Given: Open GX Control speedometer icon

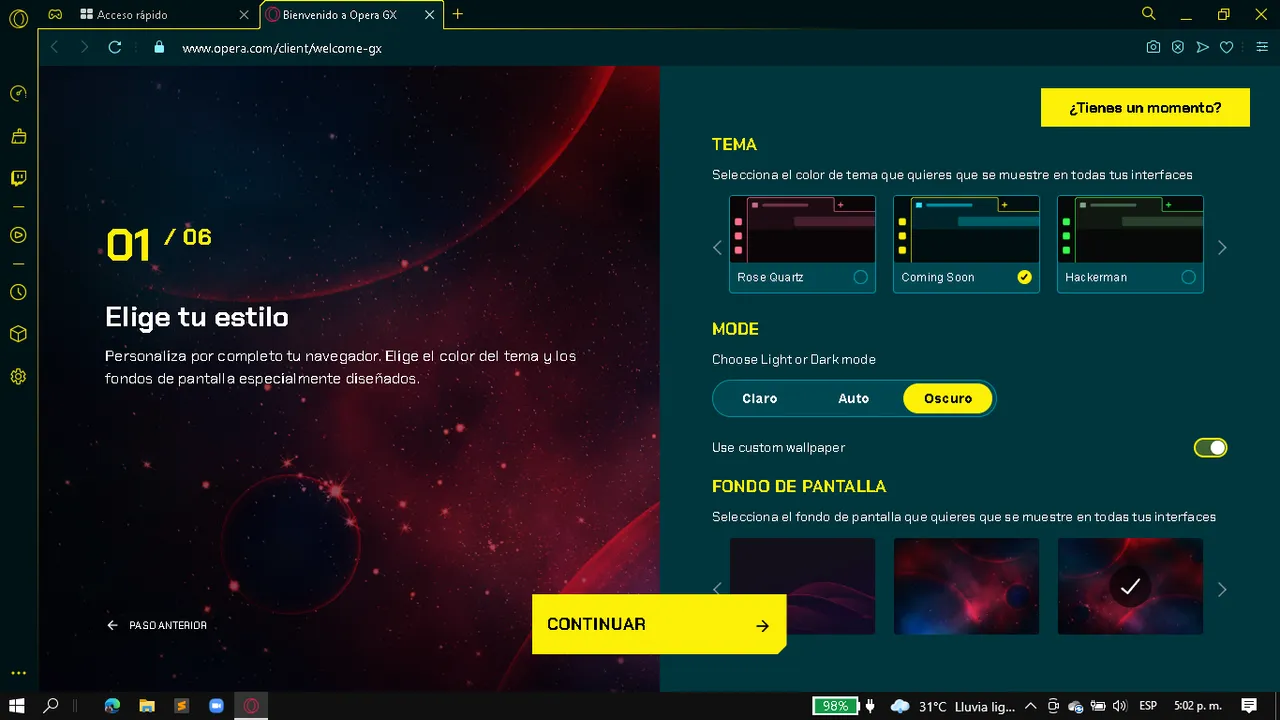Looking at the screenshot, I should pos(18,93).
